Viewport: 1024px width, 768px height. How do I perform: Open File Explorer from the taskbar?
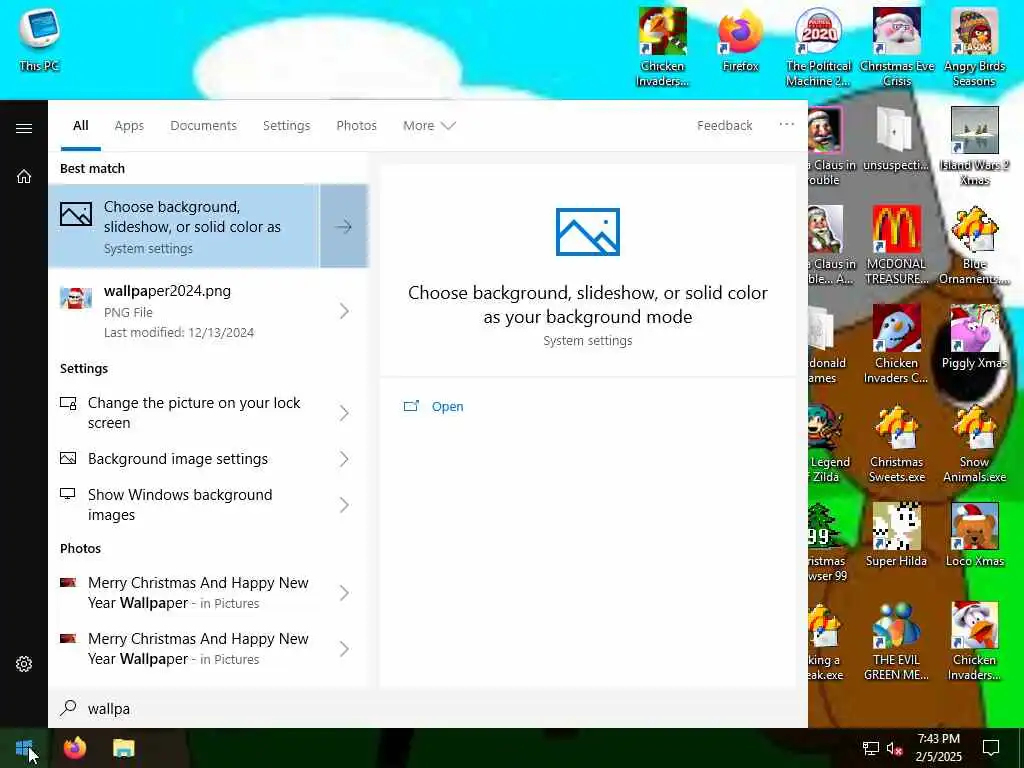pyautogui.click(x=123, y=748)
